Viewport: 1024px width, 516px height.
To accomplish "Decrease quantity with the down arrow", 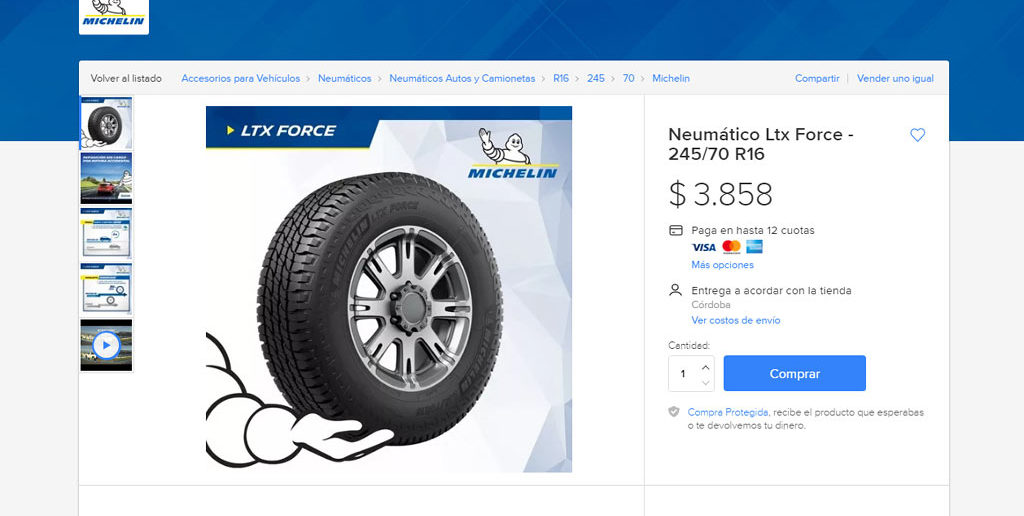I will (x=705, y=382).
